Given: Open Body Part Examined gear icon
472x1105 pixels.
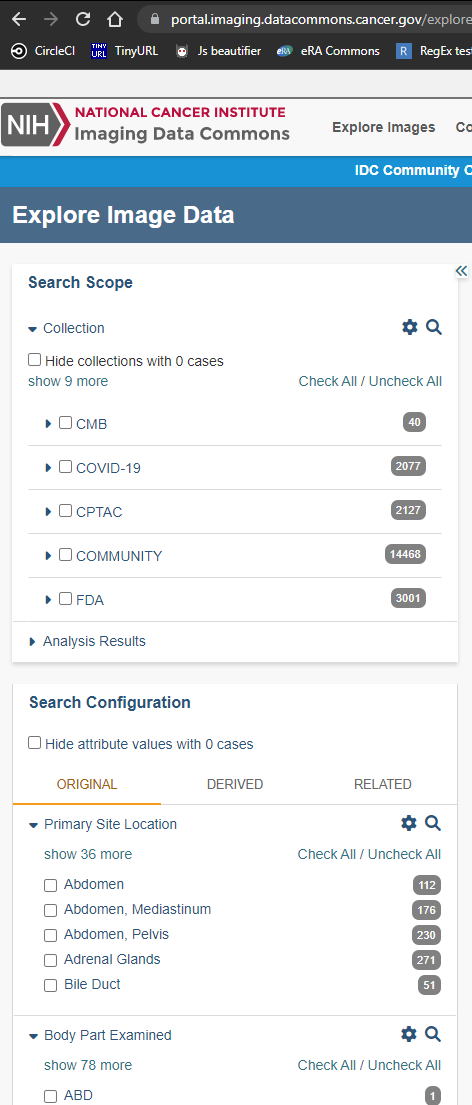Looking at the screenshot, I should [409, 1033].
